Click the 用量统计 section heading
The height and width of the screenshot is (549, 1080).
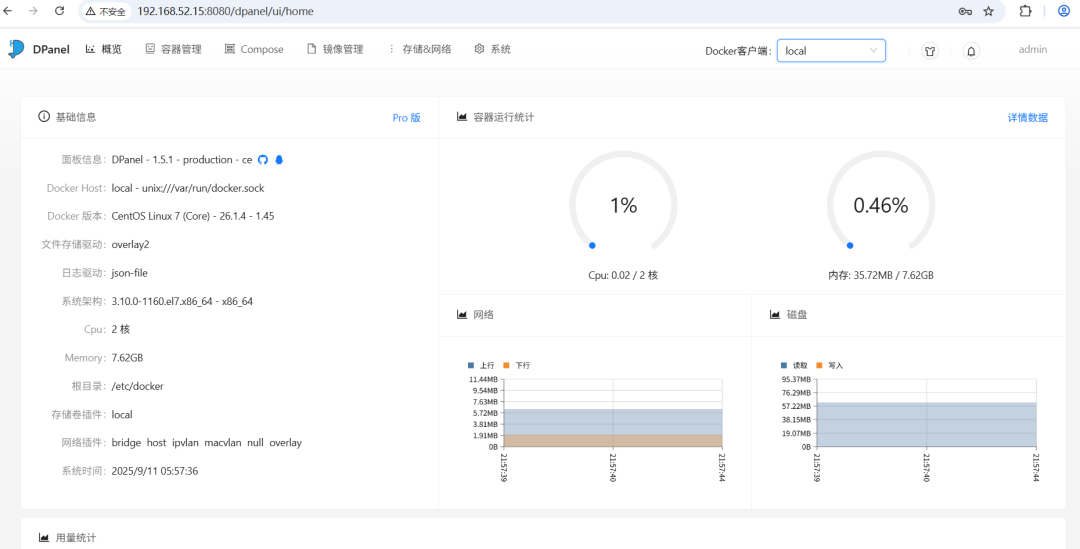point(76,537)
